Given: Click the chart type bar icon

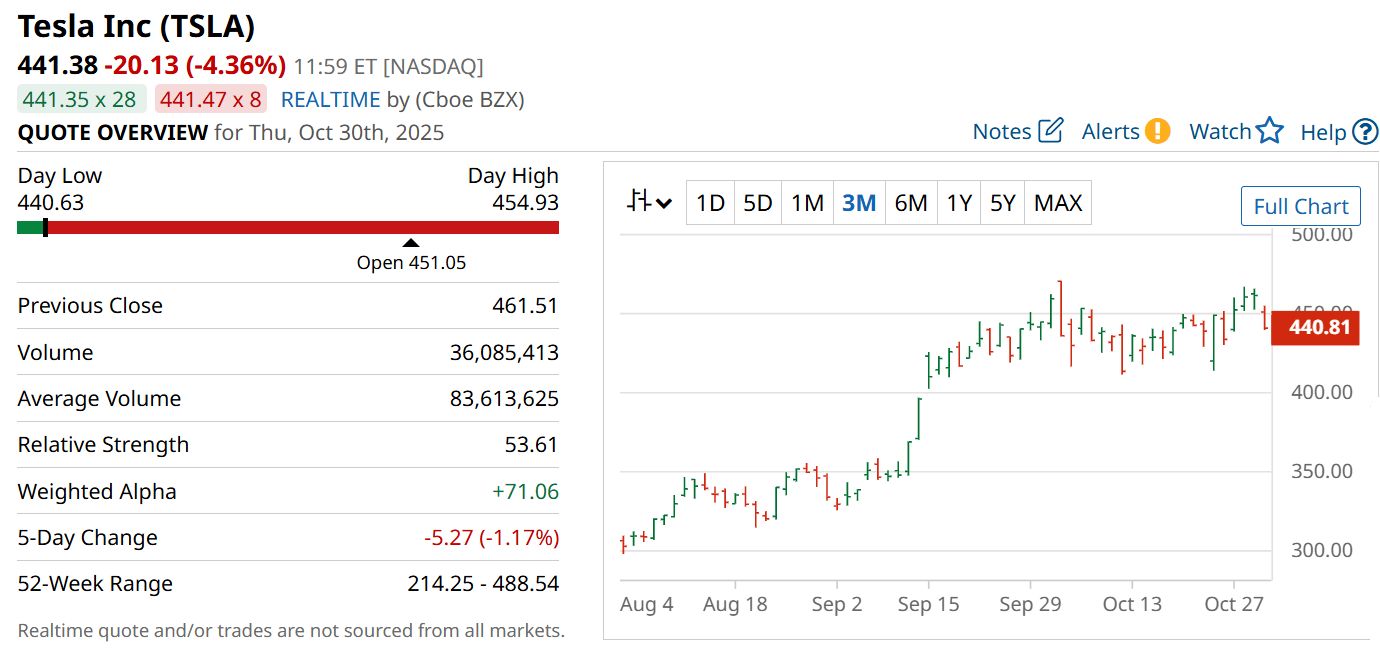Looking at the screenshot, I should [x=639, y=202].
